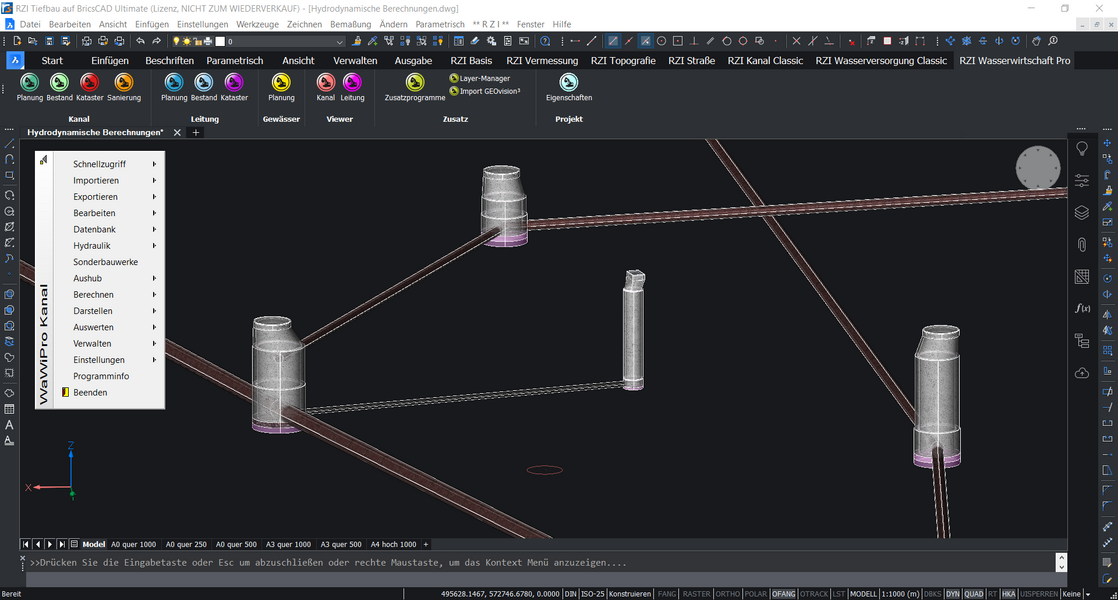The image size is (1118, 600).
Task: Open the RZI Vermessung ribbon tab
Action: (542, 61)
